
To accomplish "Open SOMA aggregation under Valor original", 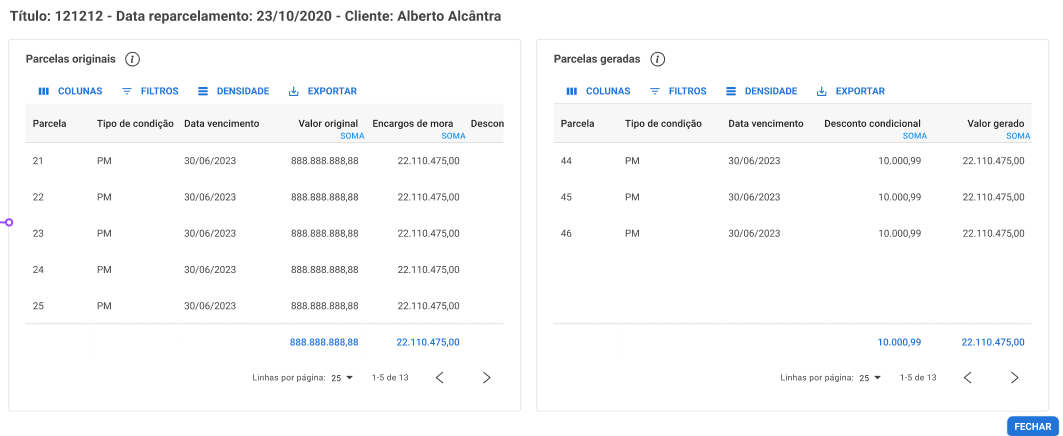I will [x=353, y=136].
